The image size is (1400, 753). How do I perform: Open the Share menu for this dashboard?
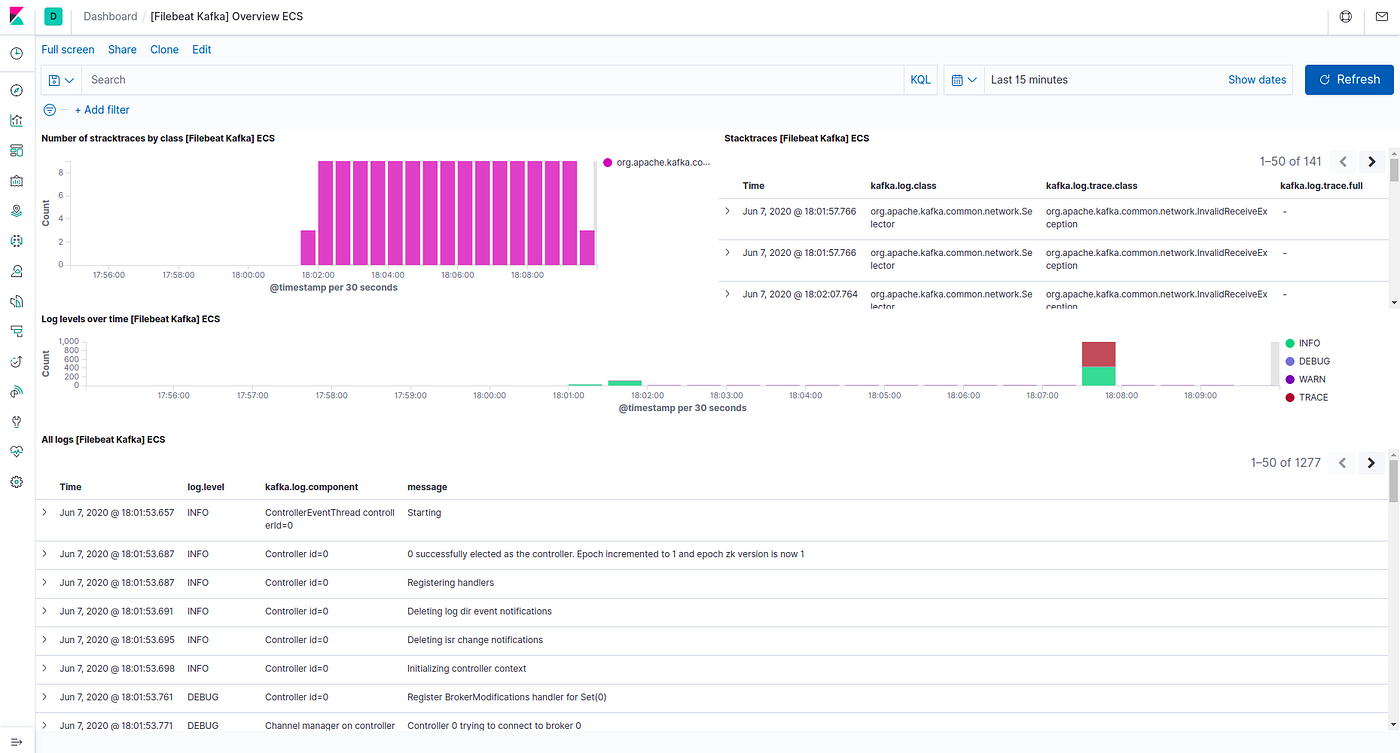point(122,49)
